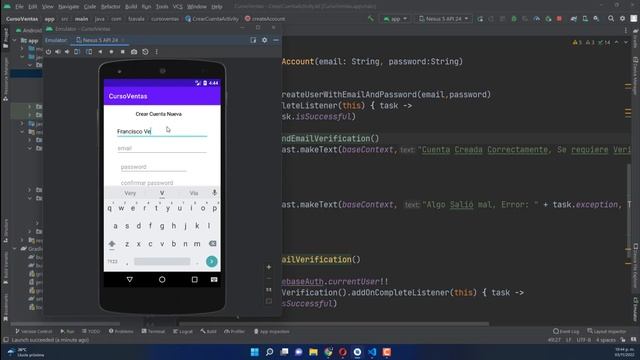Open the Build menu

tap(131, 7)
